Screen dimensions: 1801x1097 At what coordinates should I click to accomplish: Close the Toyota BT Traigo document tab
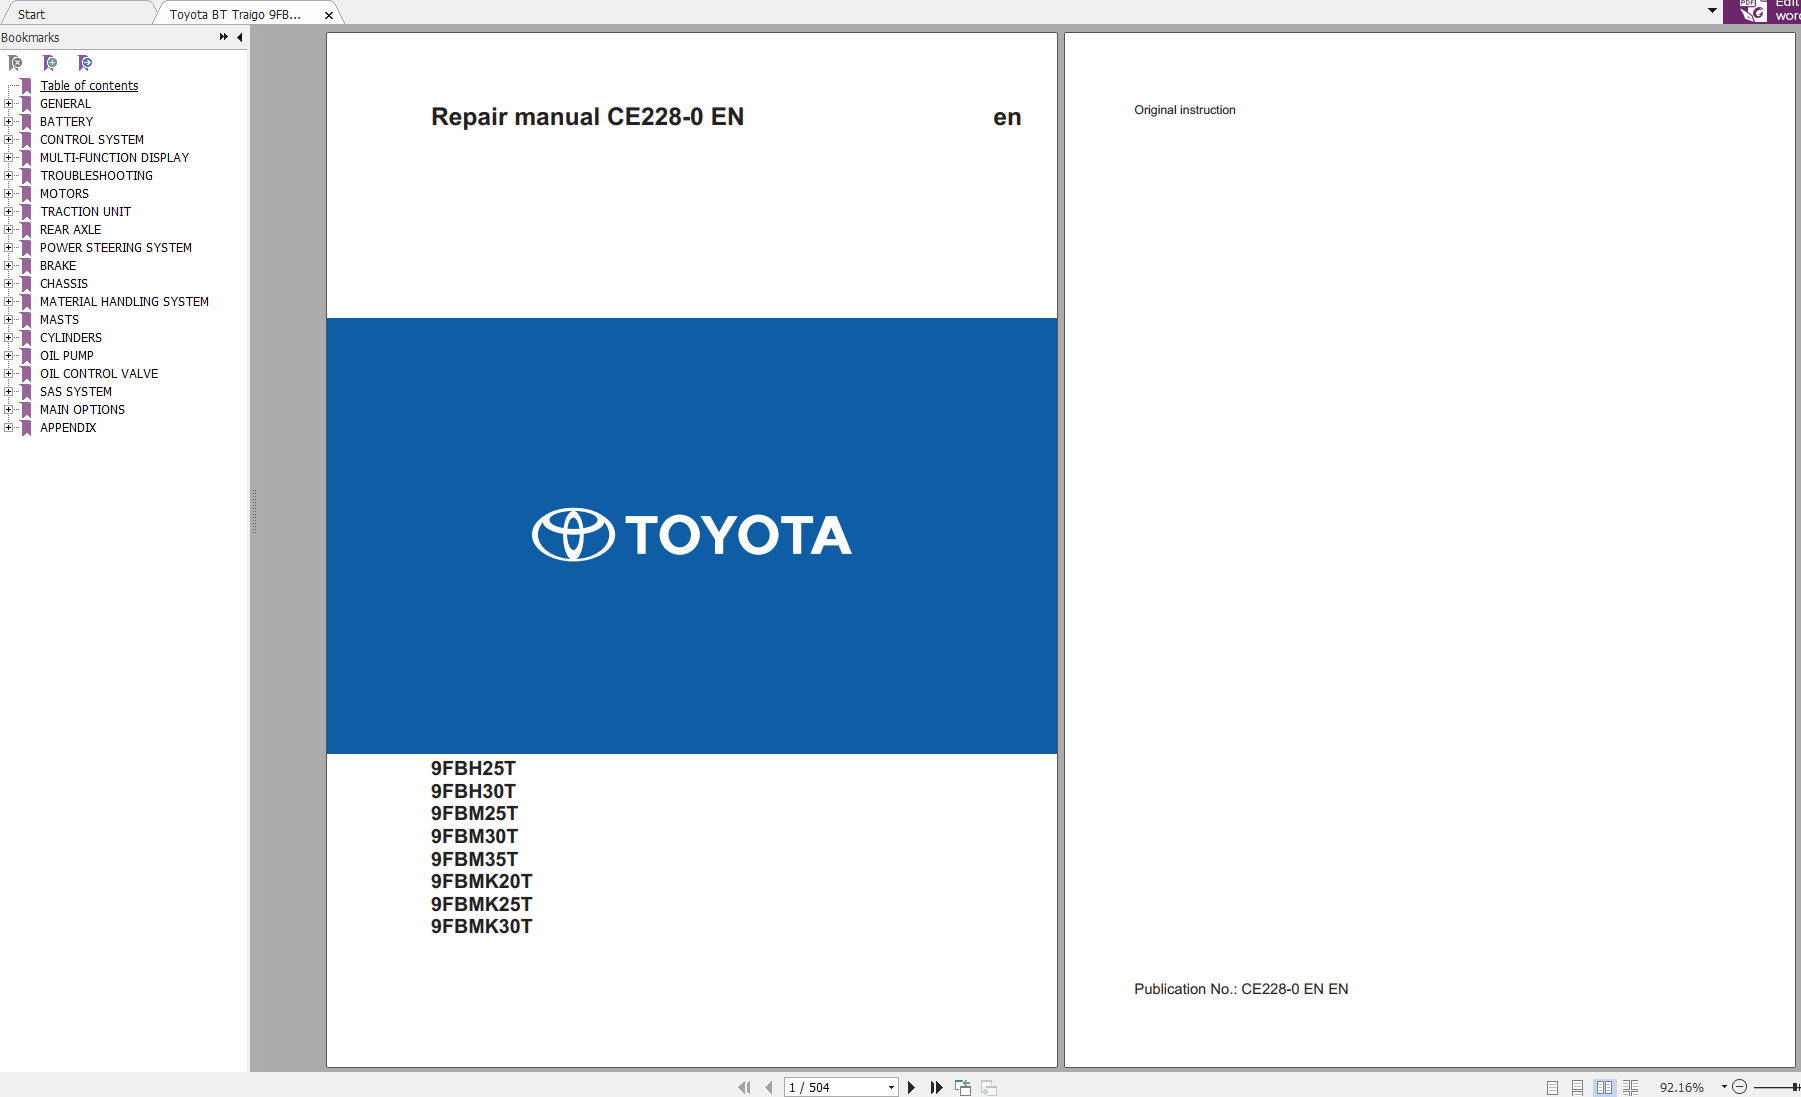328,15
